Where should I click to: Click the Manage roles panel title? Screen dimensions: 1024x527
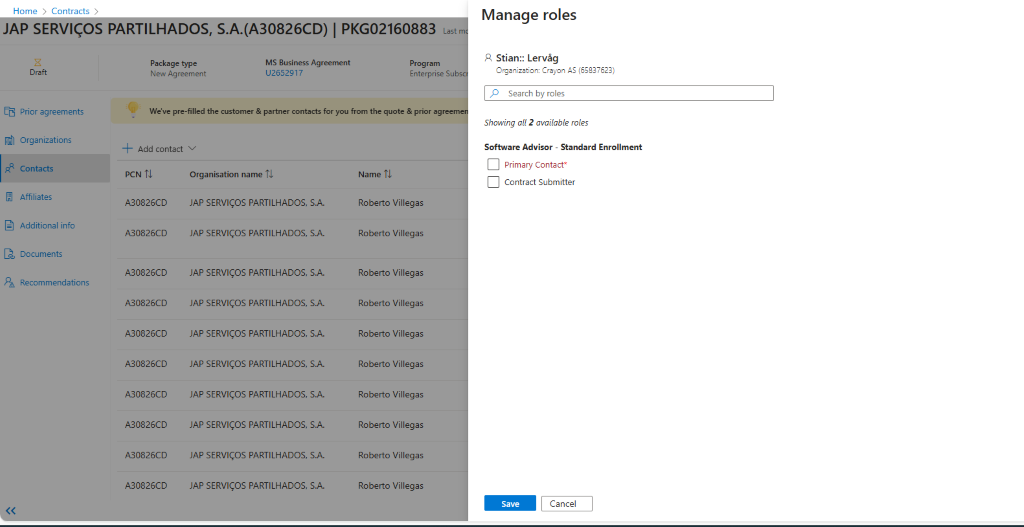529,15
